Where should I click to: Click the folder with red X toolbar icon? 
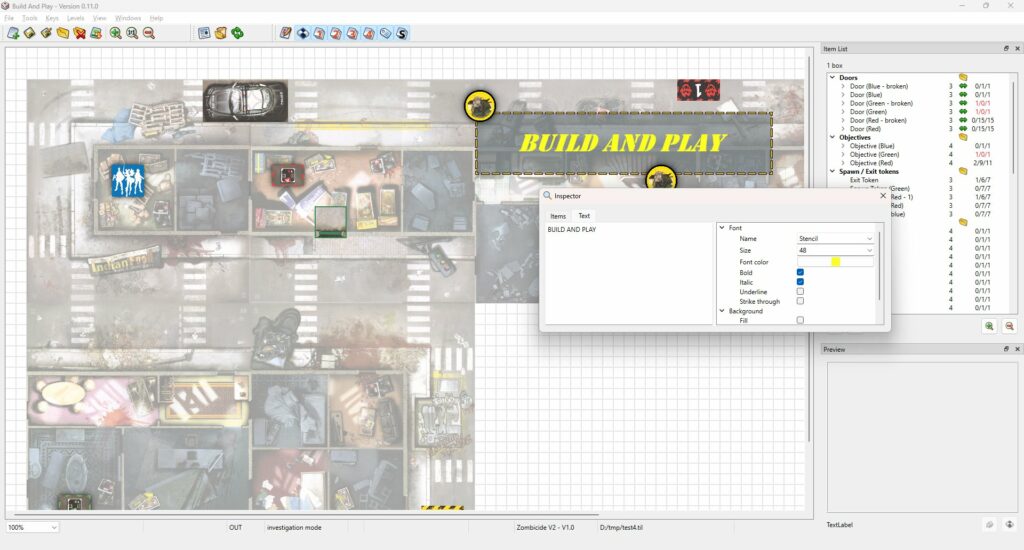coord(80,33)
